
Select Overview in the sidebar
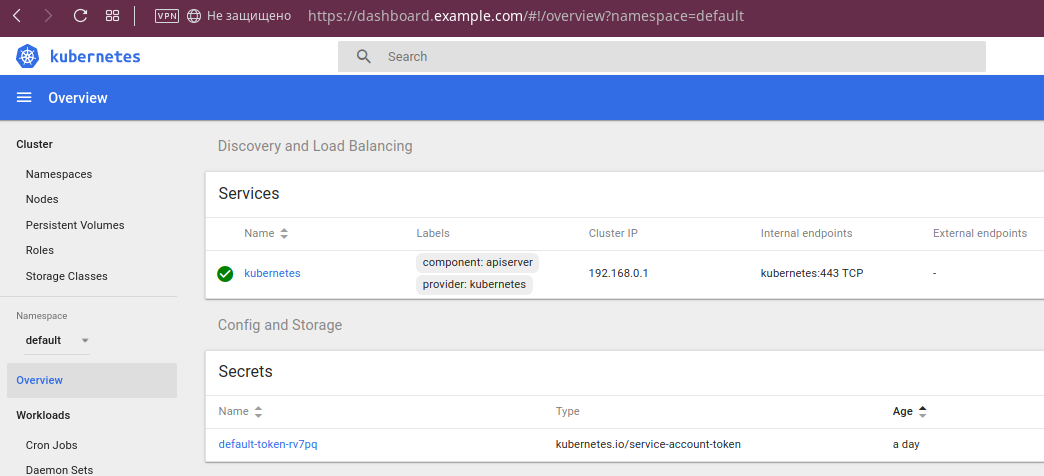(40, 380)
